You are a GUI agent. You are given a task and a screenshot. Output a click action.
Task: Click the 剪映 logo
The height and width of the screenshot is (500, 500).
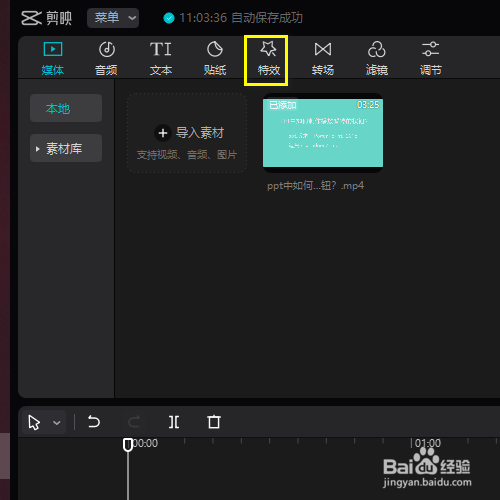coord(46,18)
